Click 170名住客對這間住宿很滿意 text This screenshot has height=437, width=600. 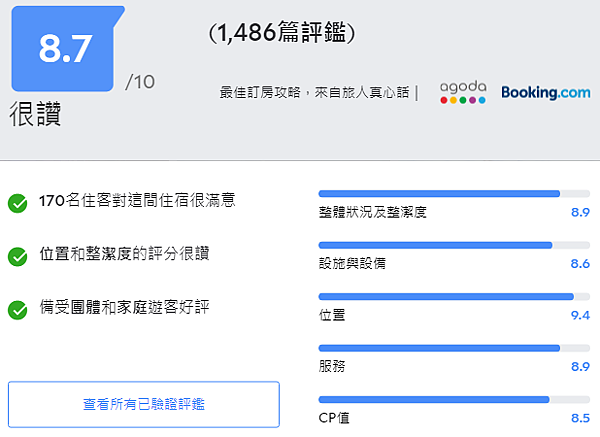(137, 201)
